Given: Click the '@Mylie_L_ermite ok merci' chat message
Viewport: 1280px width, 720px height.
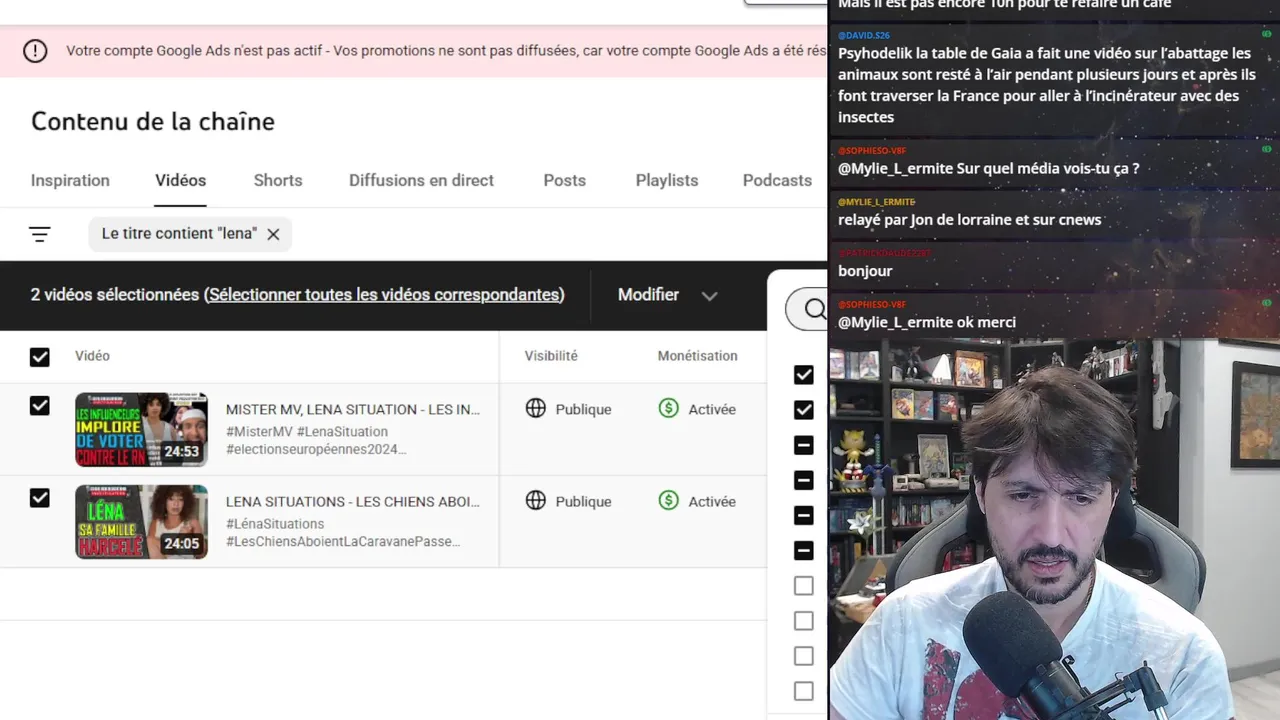Looking at the screenshot, I should 926,322.
